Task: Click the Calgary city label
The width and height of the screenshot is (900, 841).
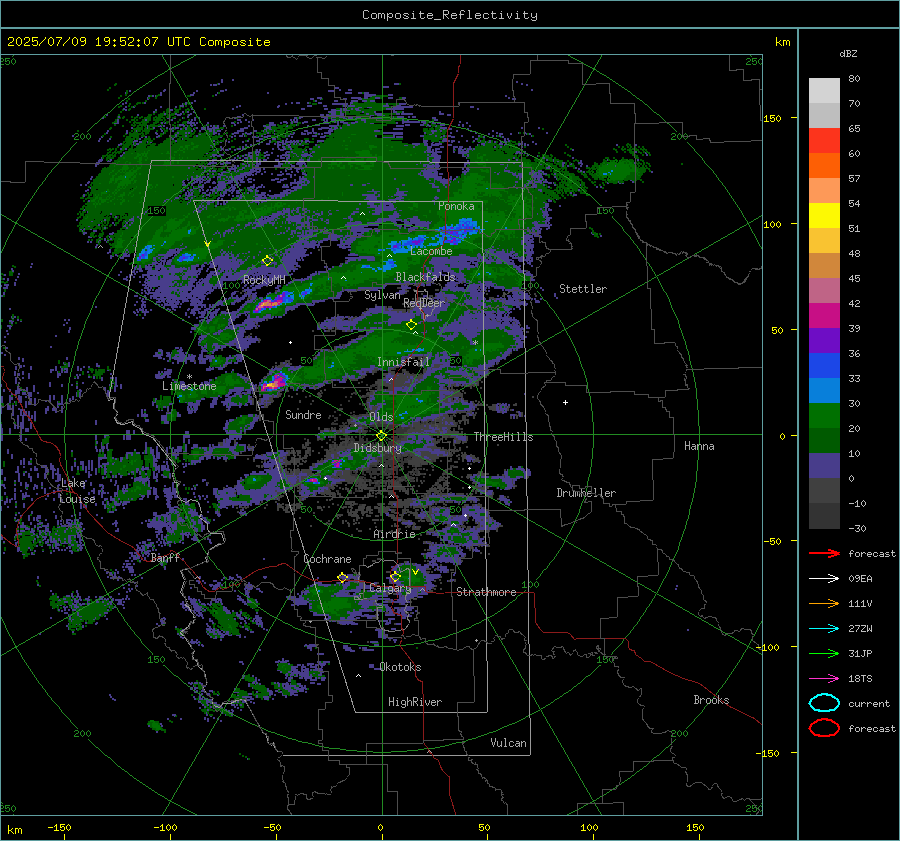Action: pyautogui.click(x=390, y=588)
